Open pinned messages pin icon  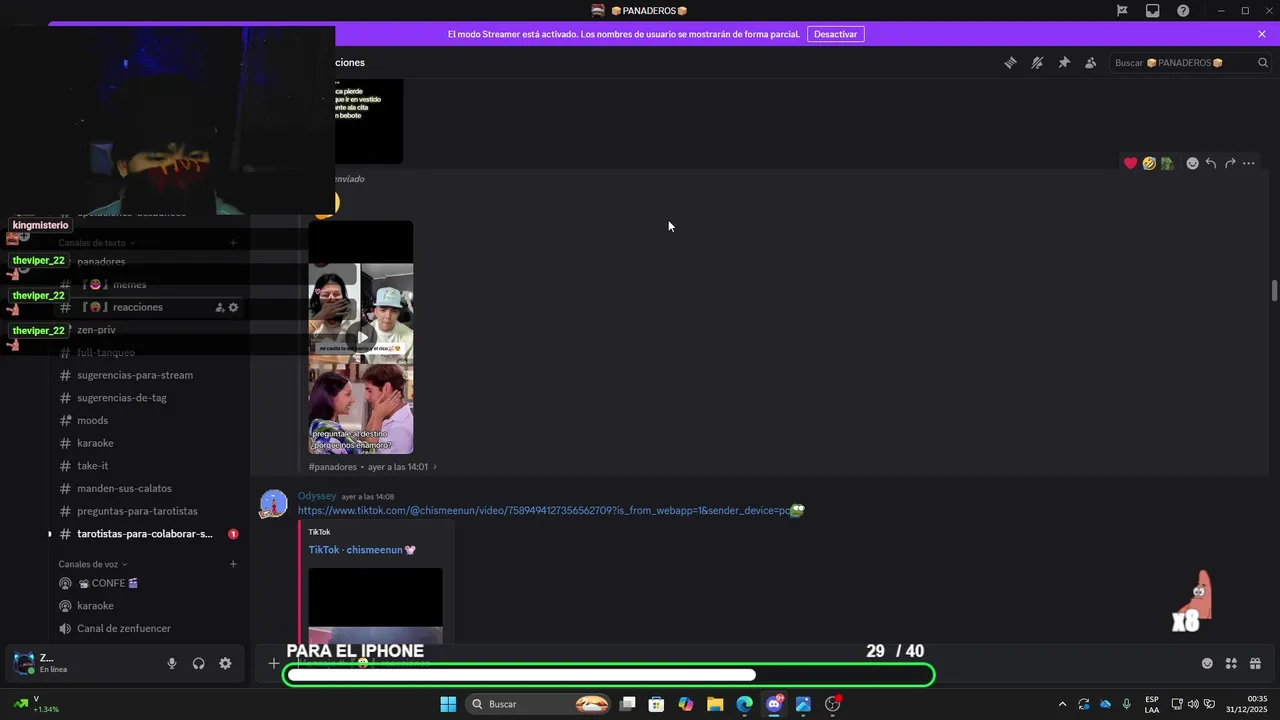1064,63
